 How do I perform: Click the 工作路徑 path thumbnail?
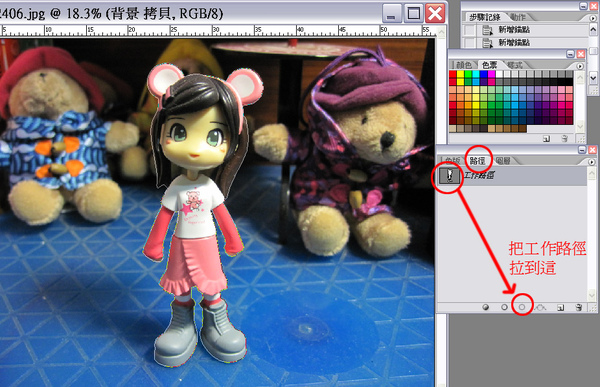[x=449, y=176]
